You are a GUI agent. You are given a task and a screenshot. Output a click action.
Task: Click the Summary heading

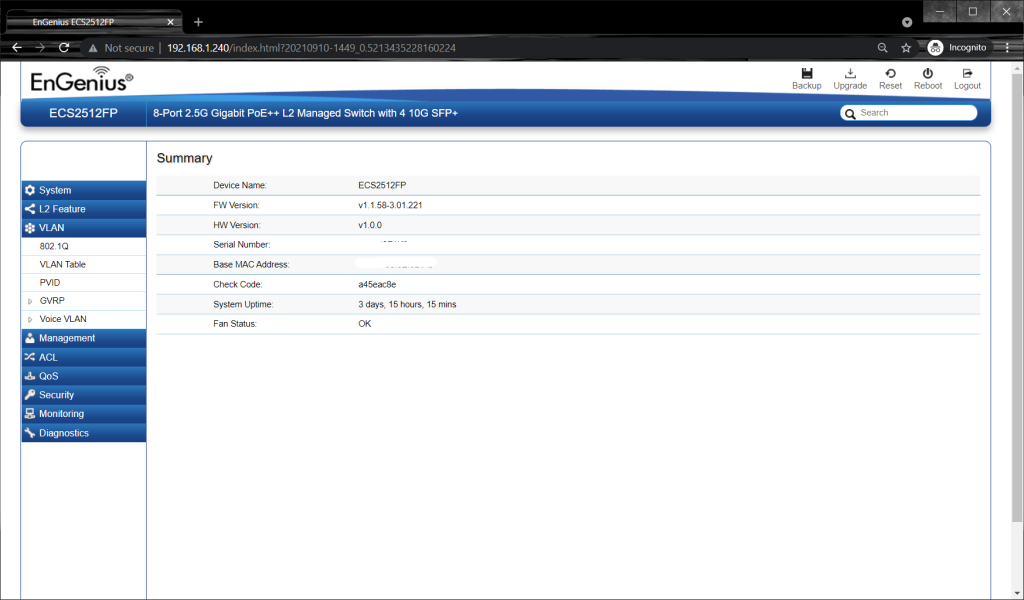tap(184, 158)
